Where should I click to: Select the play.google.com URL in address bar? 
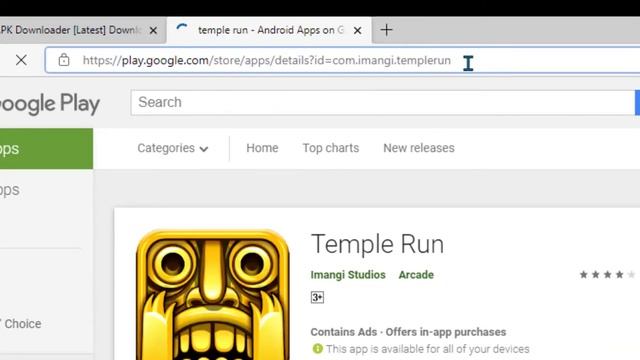[267, 60]
